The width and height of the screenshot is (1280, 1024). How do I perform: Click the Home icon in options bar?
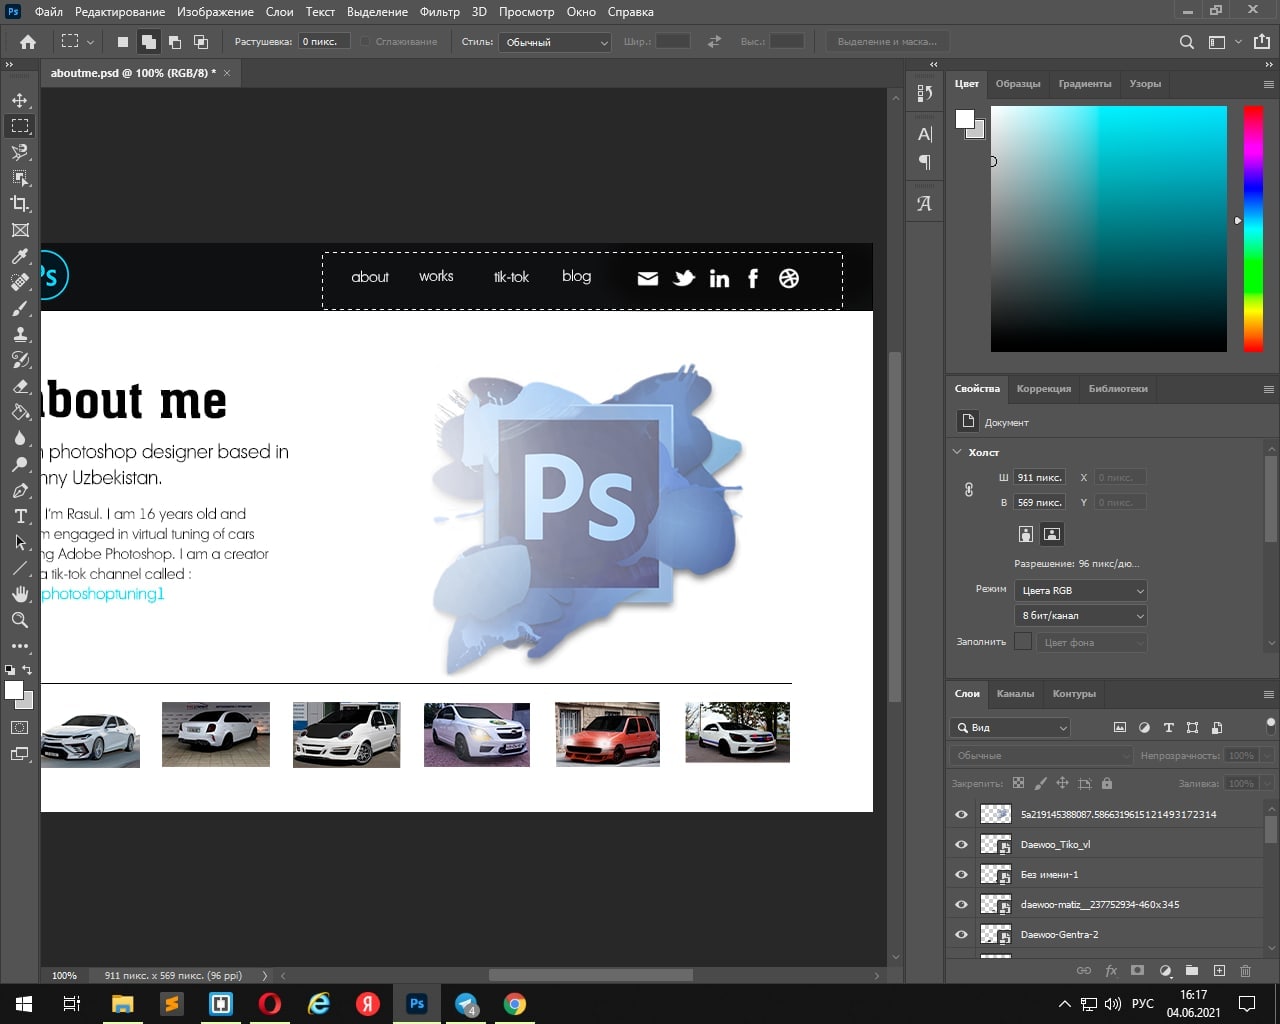click(x=28, y=42)
